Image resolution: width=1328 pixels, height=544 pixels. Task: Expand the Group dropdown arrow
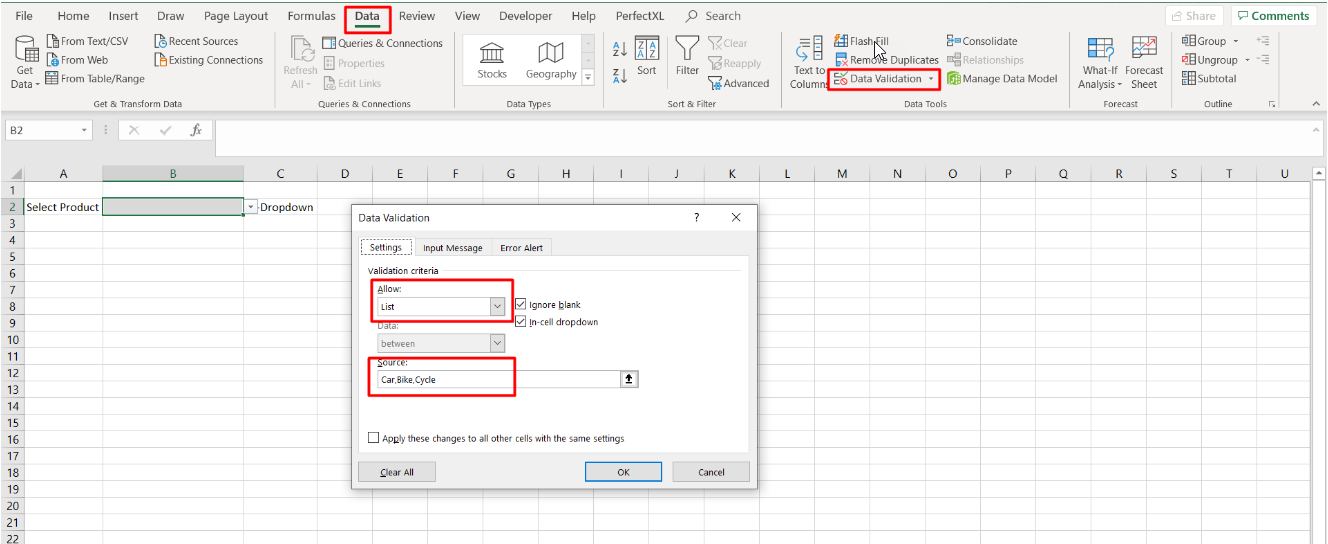click(x=1236, y=41)
